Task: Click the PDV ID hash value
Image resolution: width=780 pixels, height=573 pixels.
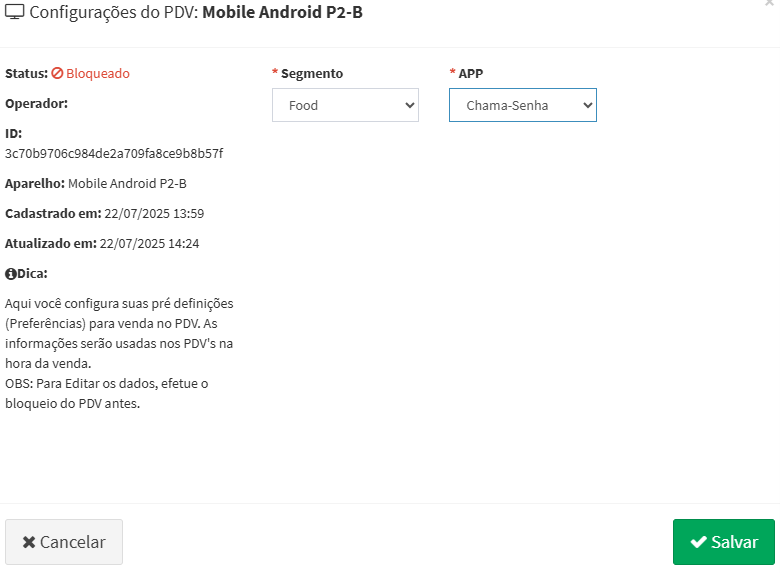Action: pyautogui.click(x=114, y=153)
